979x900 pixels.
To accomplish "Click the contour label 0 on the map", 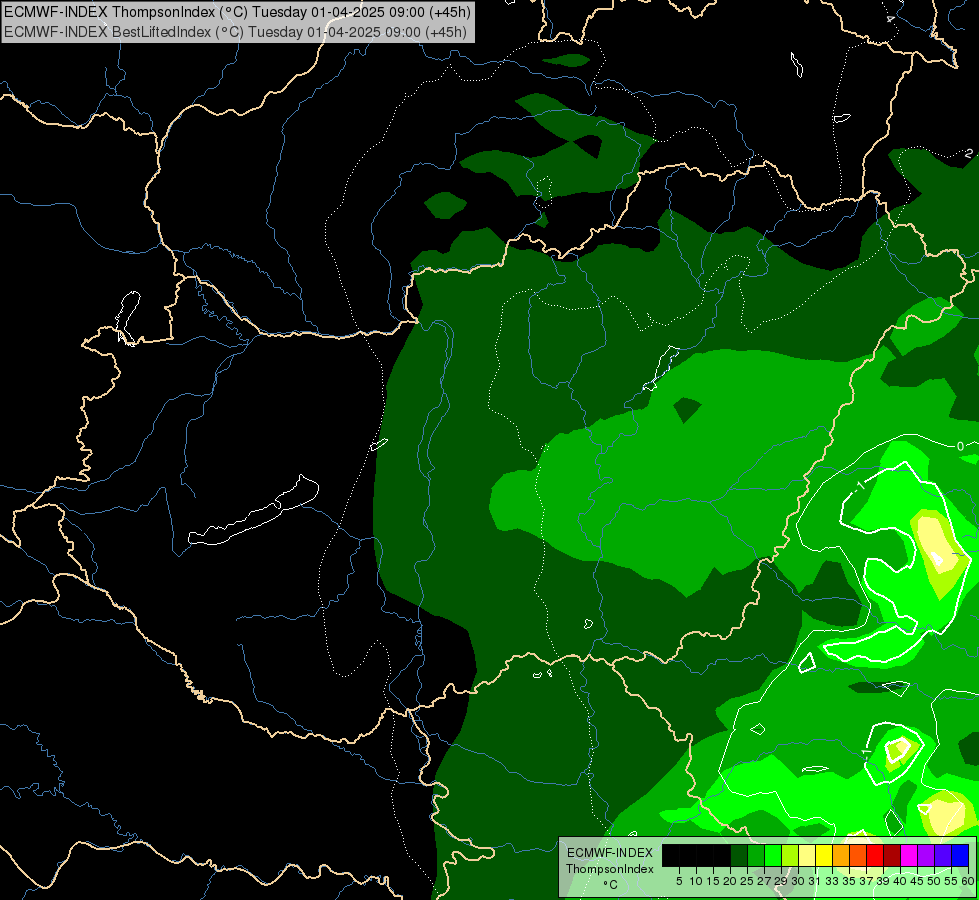I will [x=960, y=446].
